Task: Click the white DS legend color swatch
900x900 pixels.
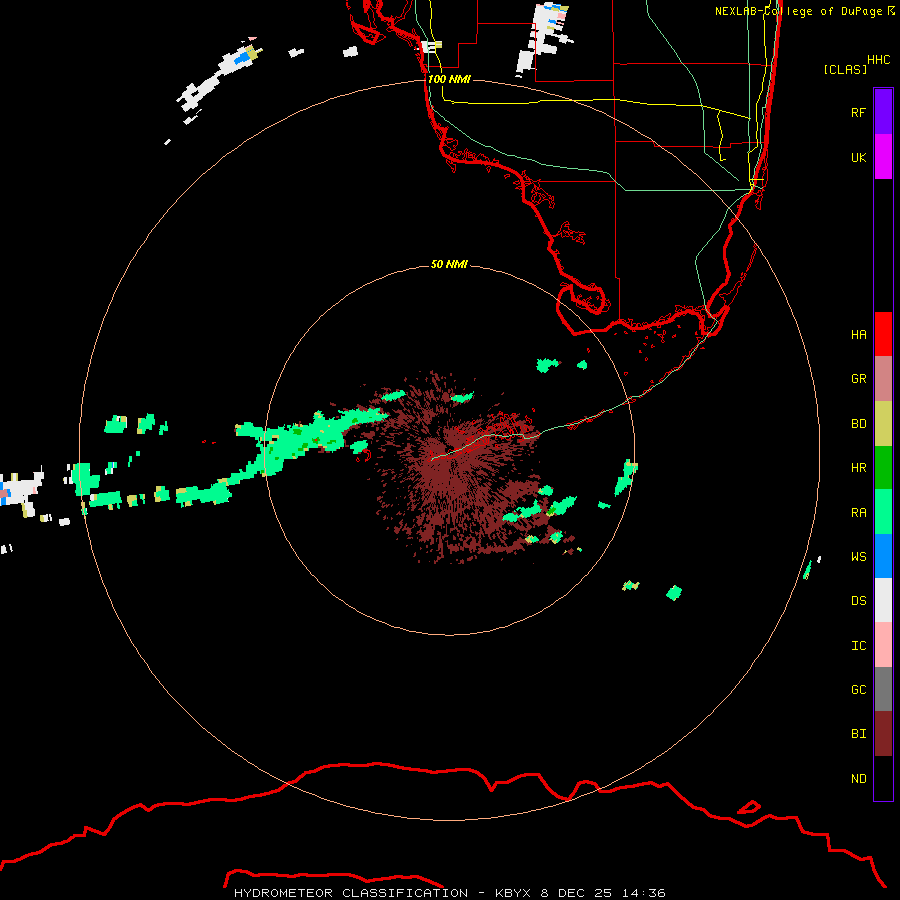Action: [883, 600]
